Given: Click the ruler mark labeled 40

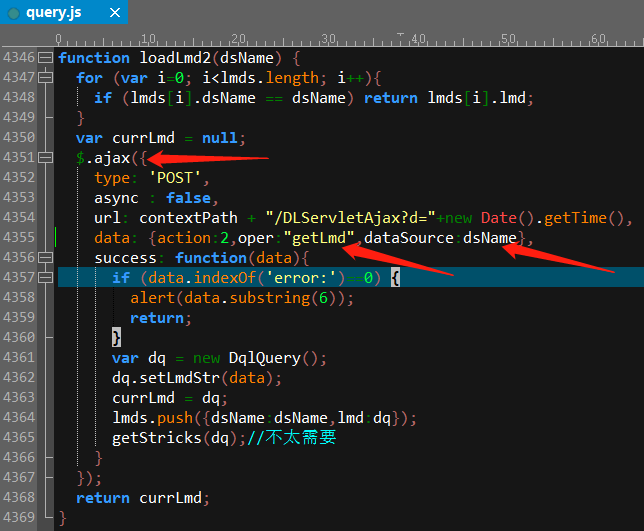Looking at the screenshot, I should pyautogui.click(x=418, y=39).
